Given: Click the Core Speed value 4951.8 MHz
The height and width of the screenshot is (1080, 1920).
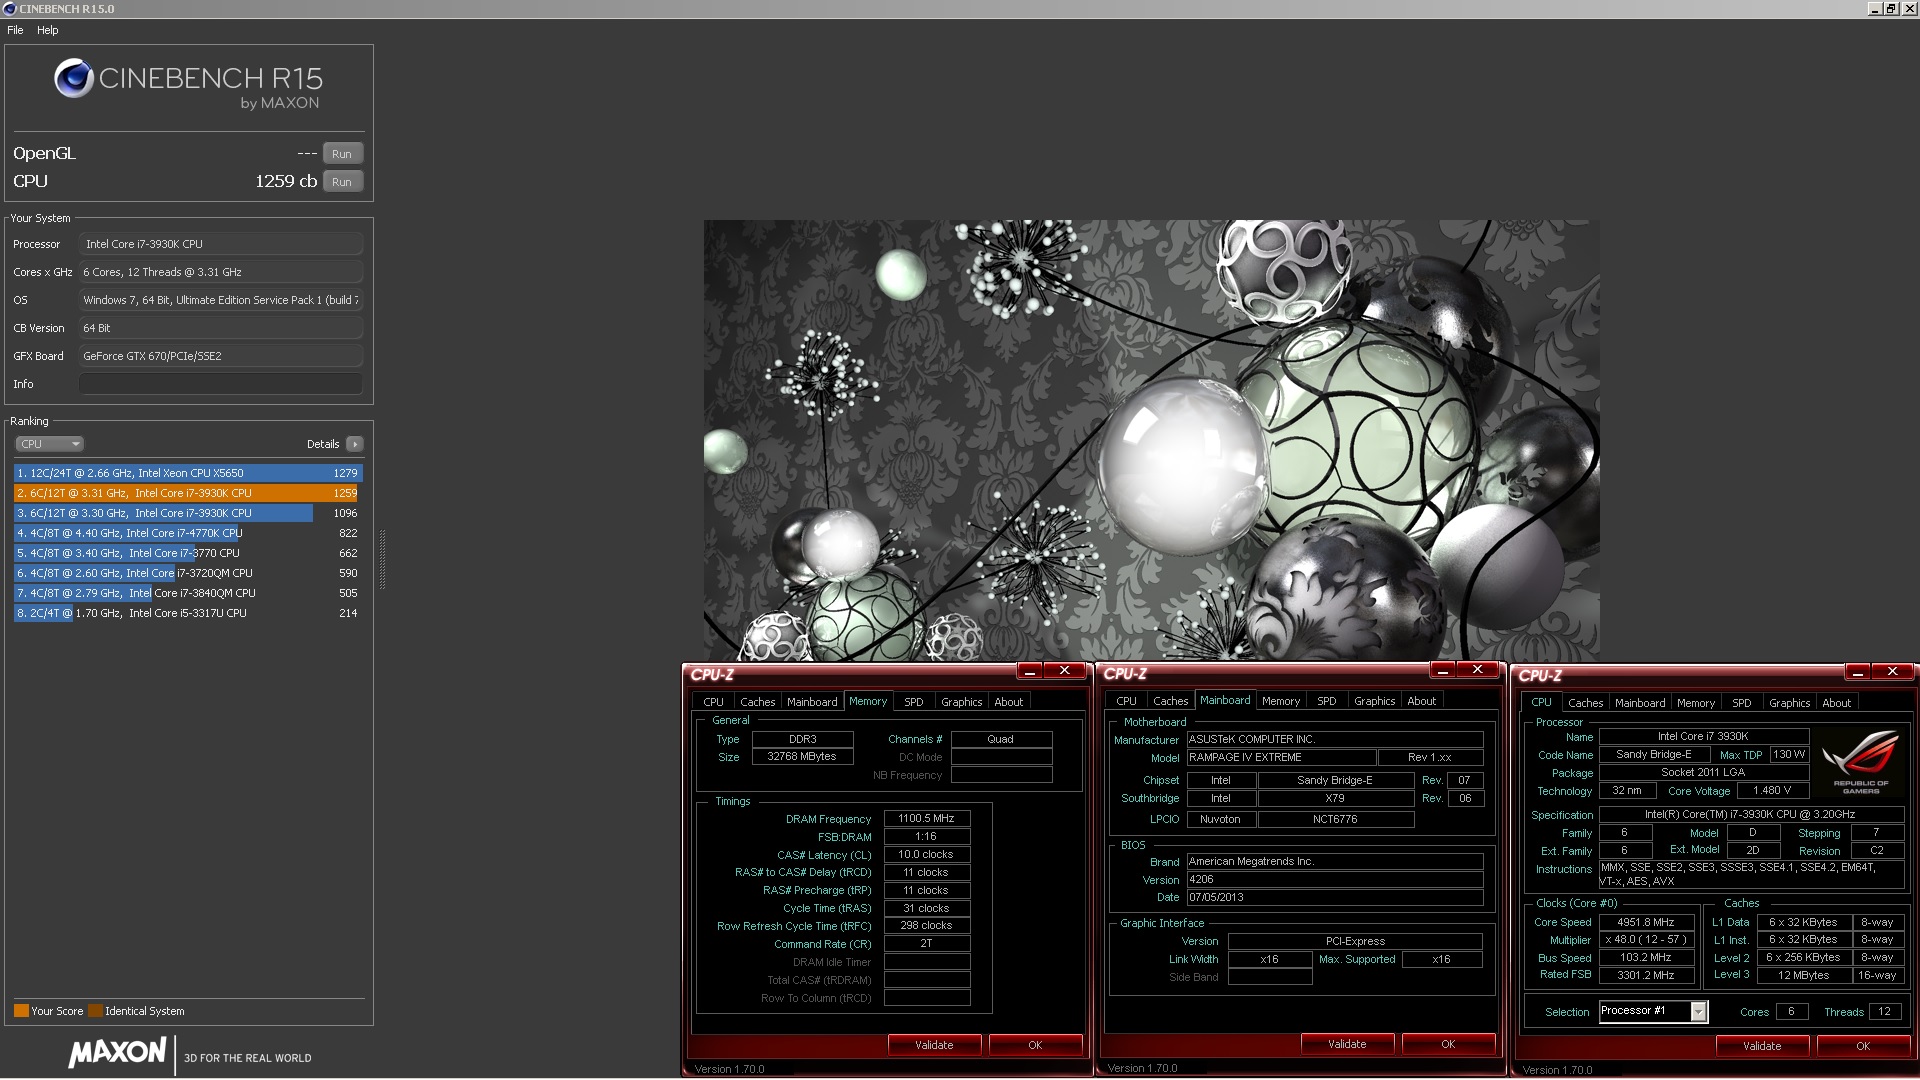Looking at the screenshot, I should 1646,923.
